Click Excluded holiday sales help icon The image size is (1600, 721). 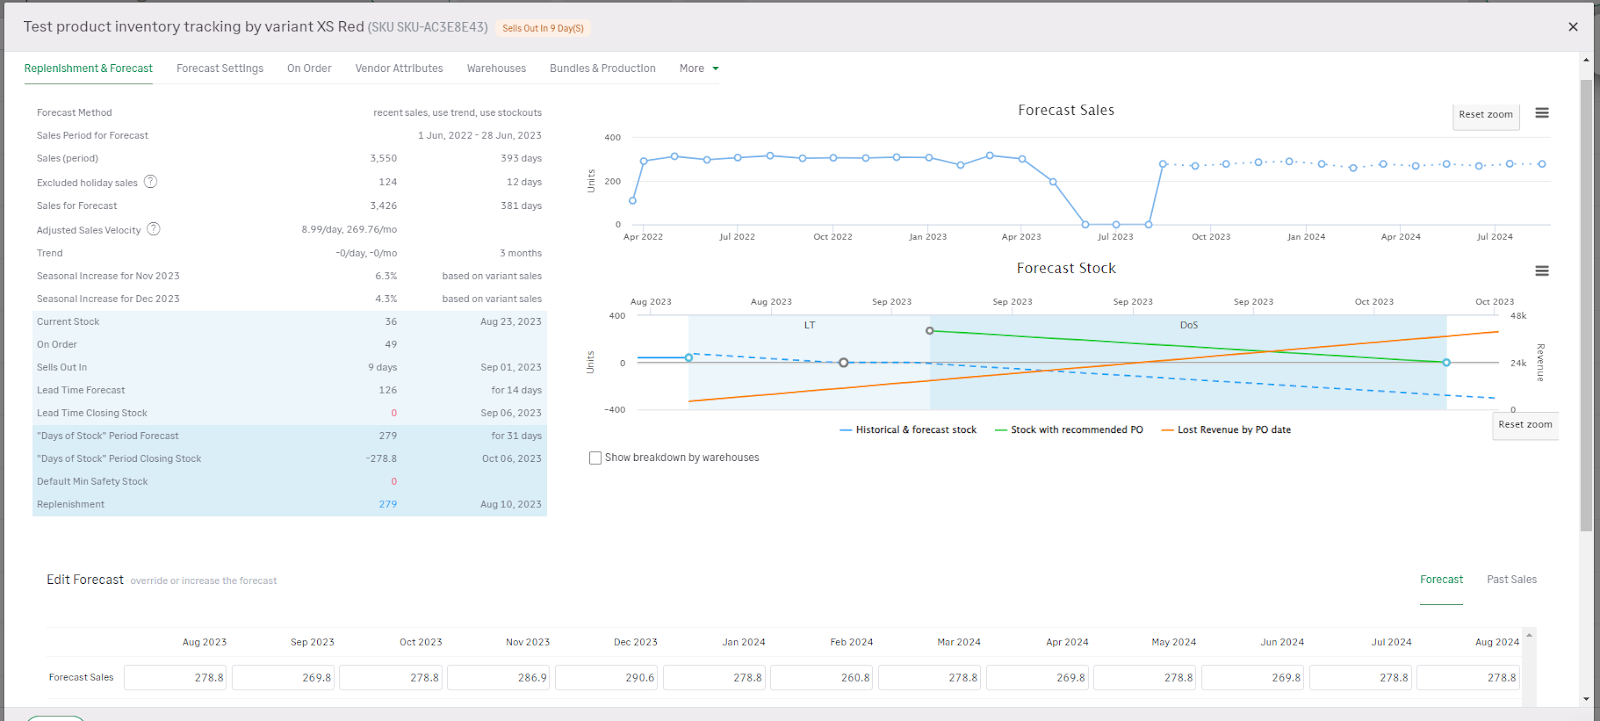[150, 182]
